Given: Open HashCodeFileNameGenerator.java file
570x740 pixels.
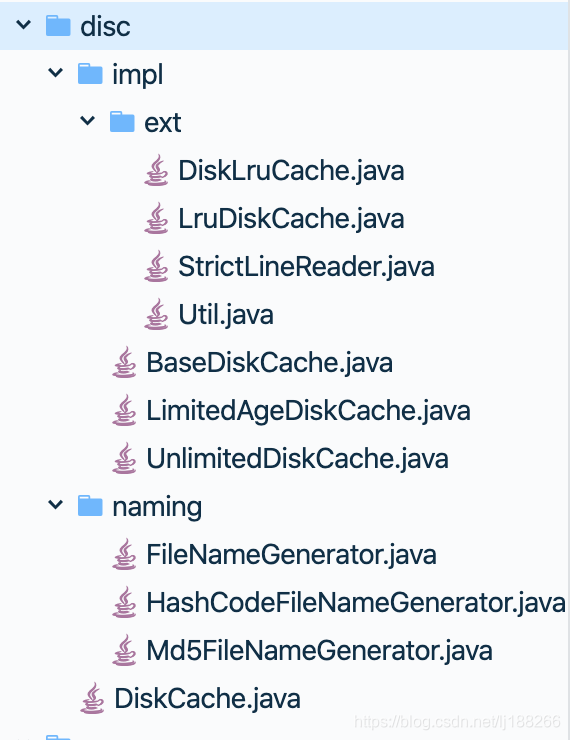Looking at the screenshot, I should [356, 603].
